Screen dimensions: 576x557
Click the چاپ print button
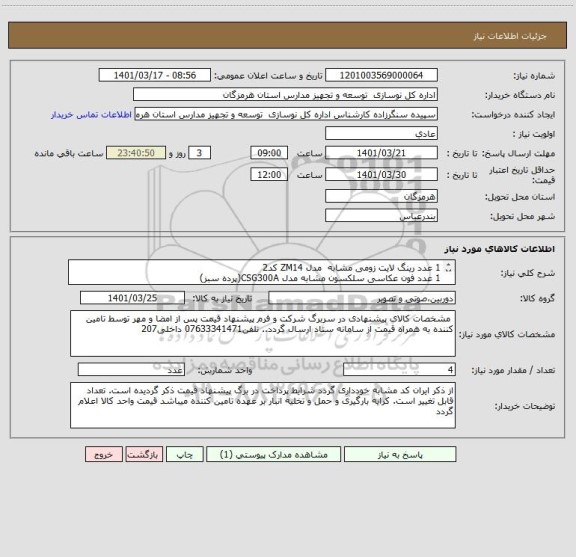click(184, 454)
